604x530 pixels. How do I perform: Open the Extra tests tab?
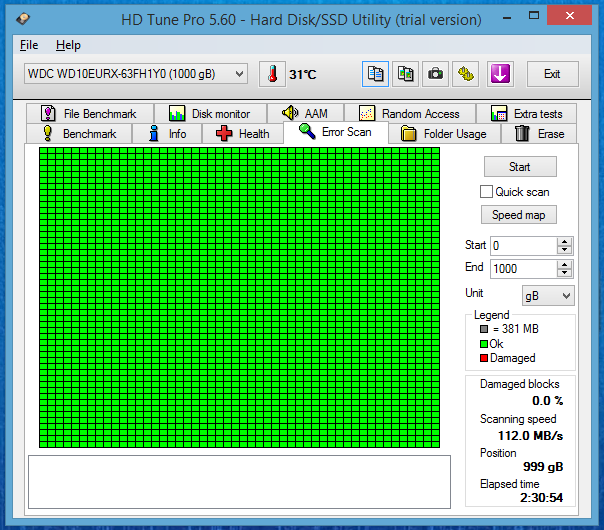(526, 114)
